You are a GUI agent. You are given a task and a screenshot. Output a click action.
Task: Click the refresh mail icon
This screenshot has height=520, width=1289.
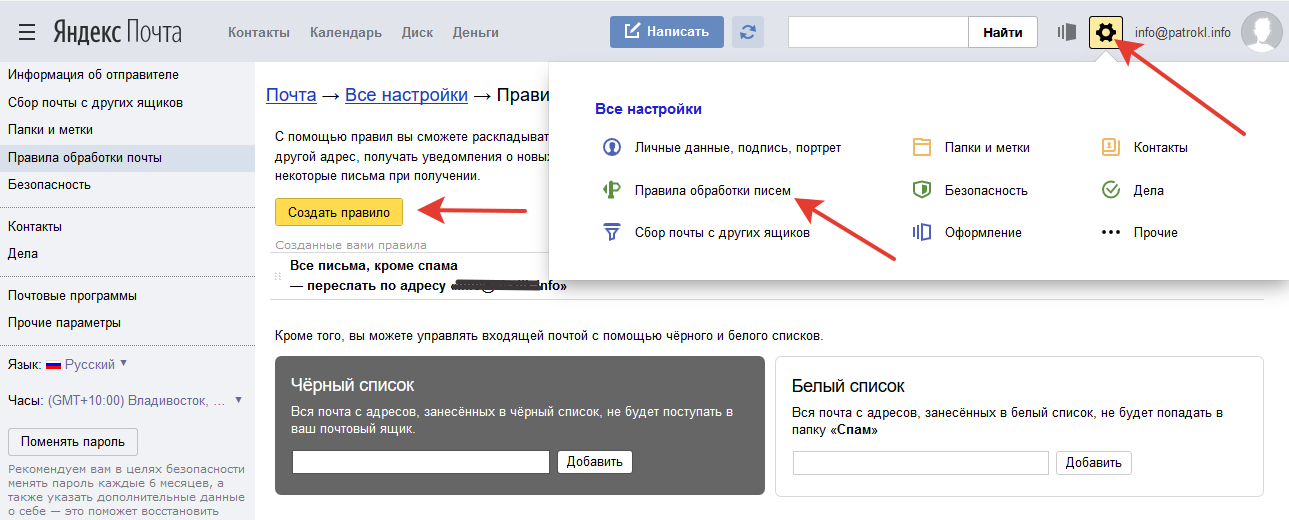click(748, 32)
